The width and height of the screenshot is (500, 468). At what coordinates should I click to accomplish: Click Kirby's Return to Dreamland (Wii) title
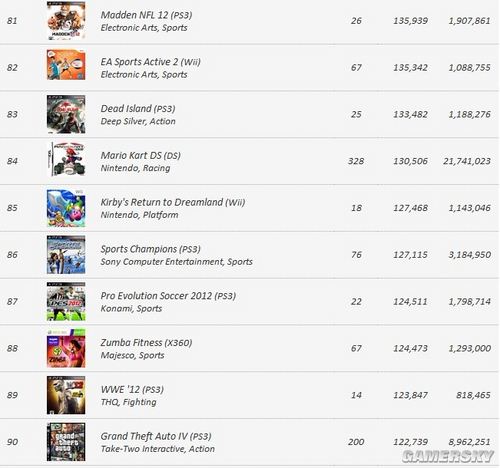pyautogui.click(x=173, y=202)
